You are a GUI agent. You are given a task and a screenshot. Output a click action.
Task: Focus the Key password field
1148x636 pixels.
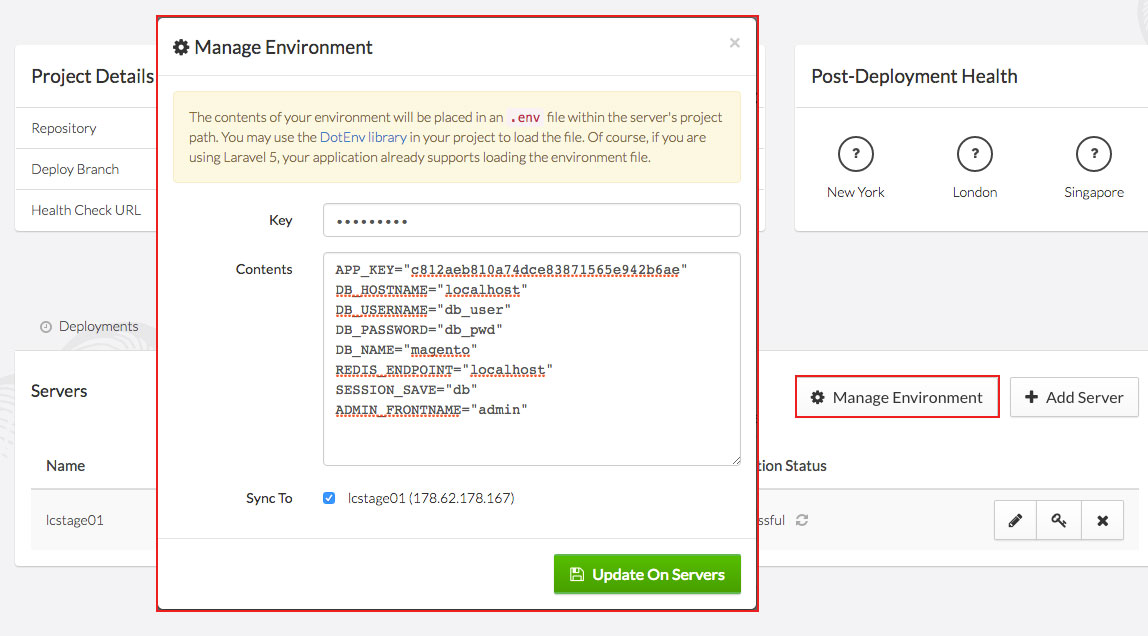coord(531,220)
